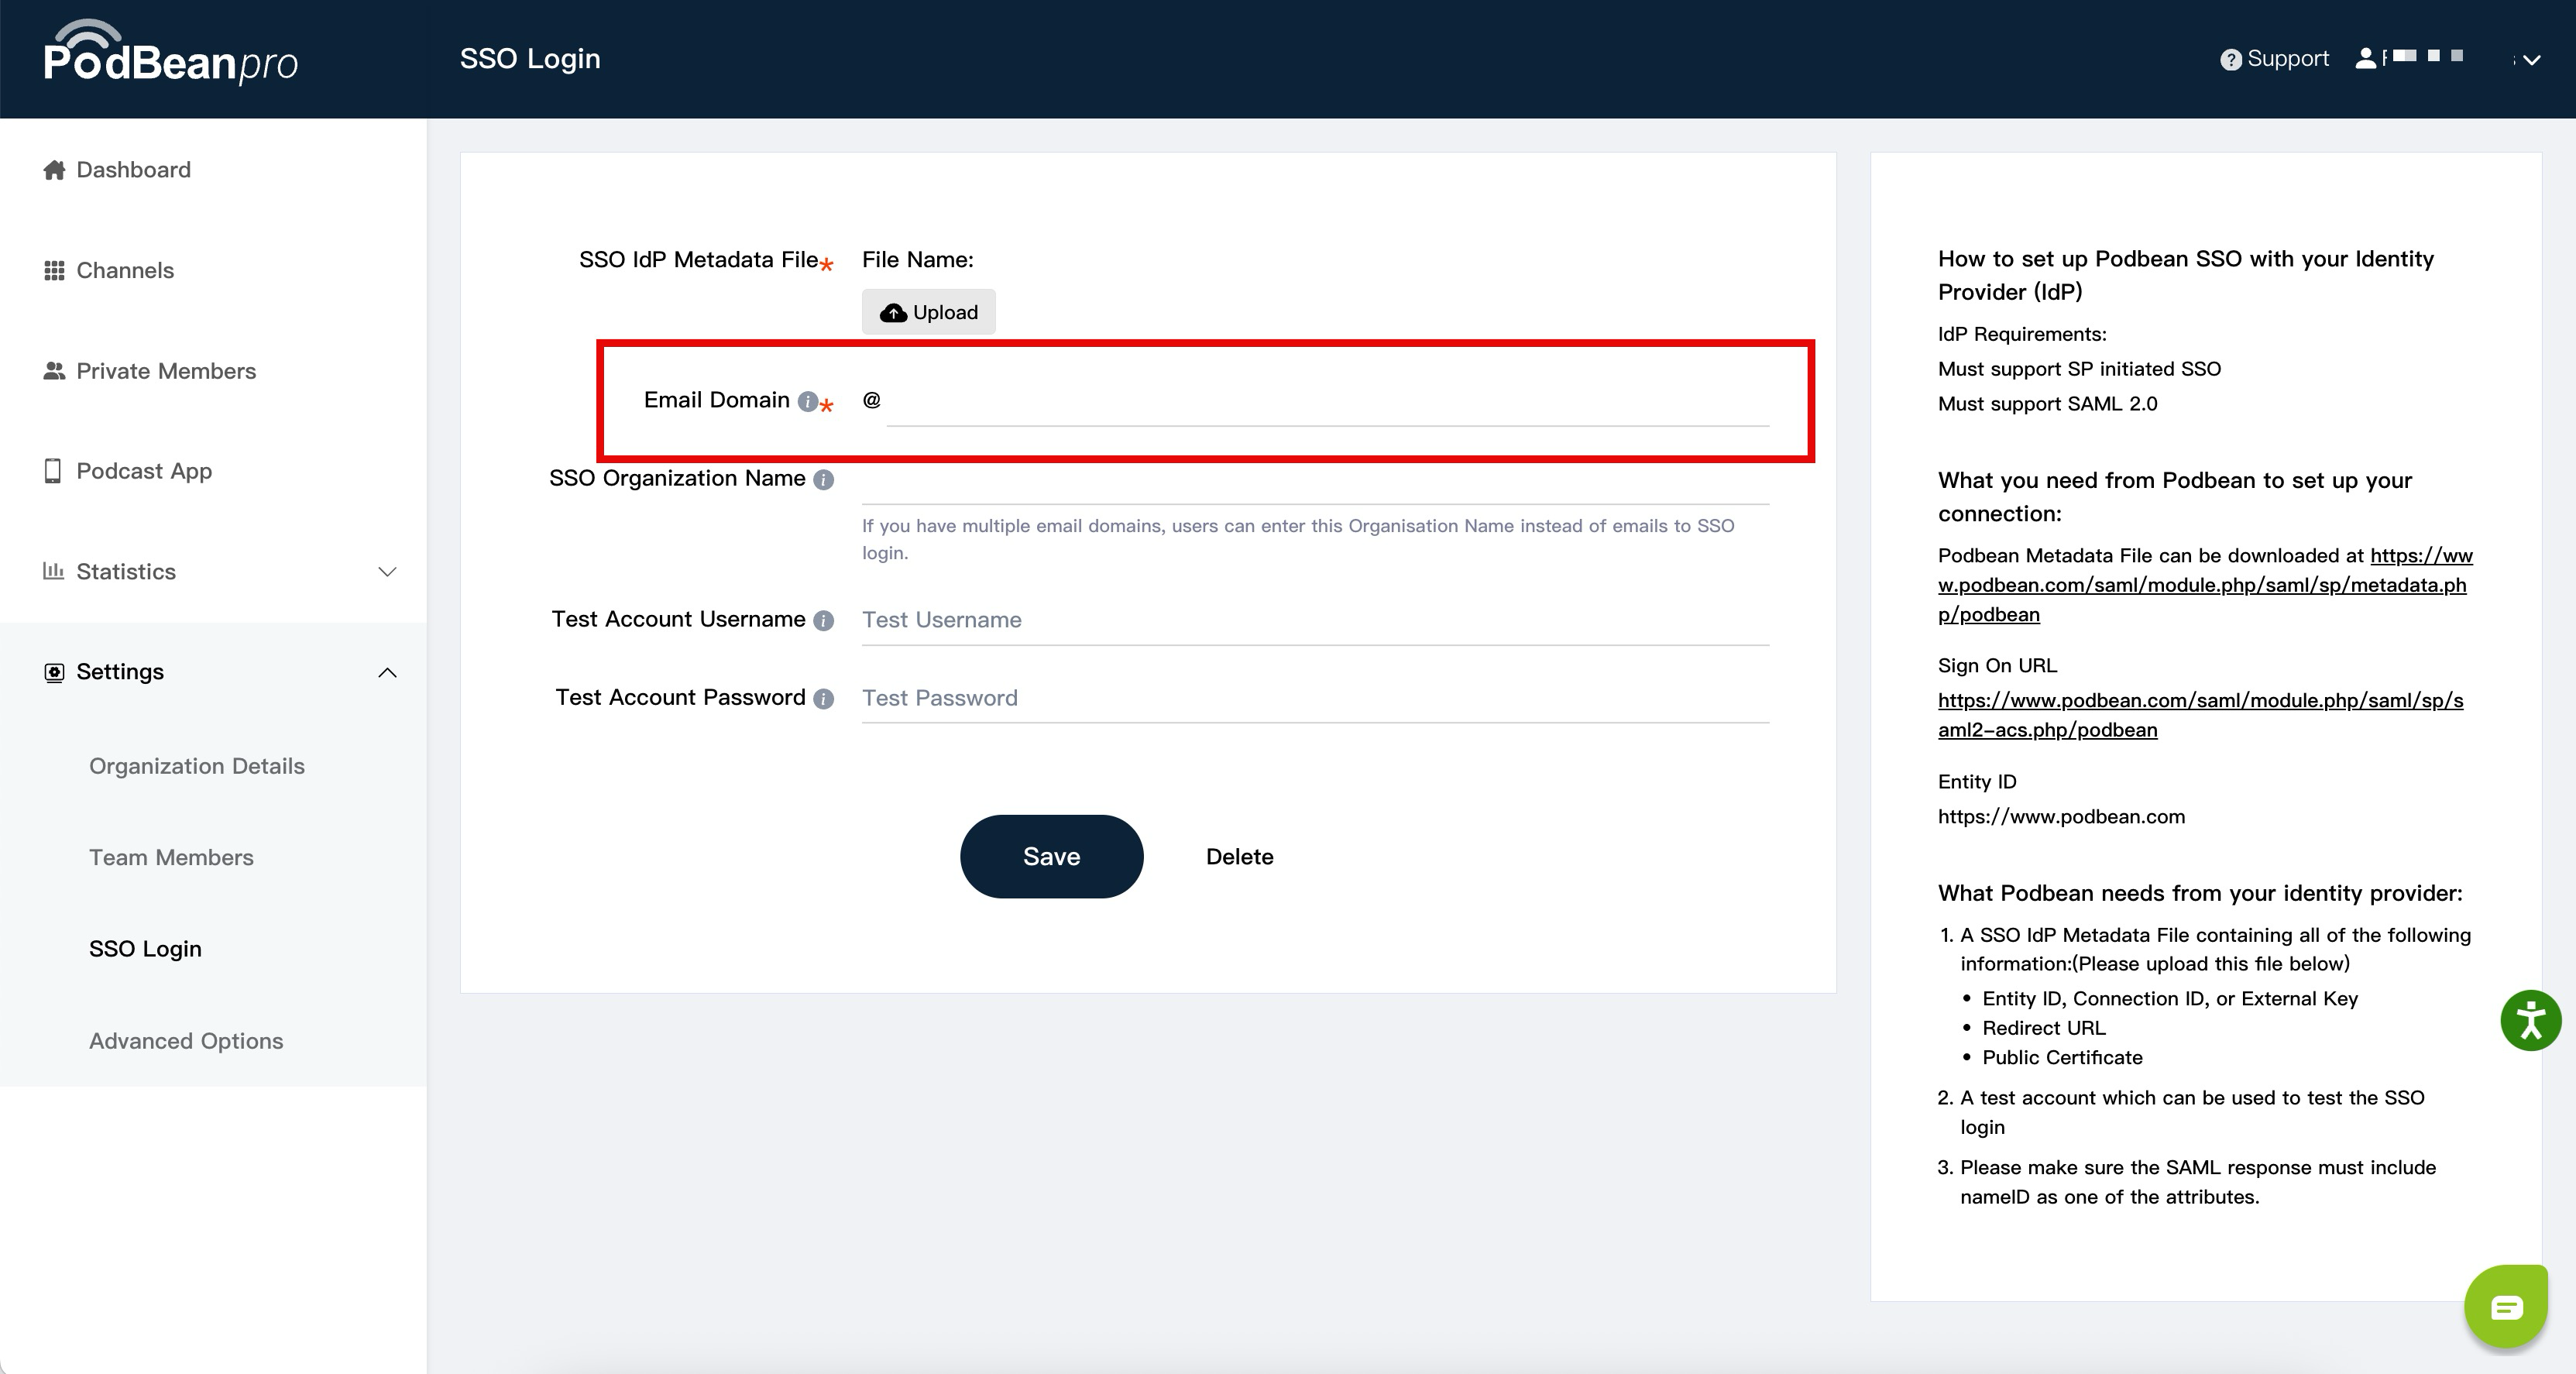Upload the IdP metadata file
Screen dimensions: 2576x1374
tap(928, 312)
